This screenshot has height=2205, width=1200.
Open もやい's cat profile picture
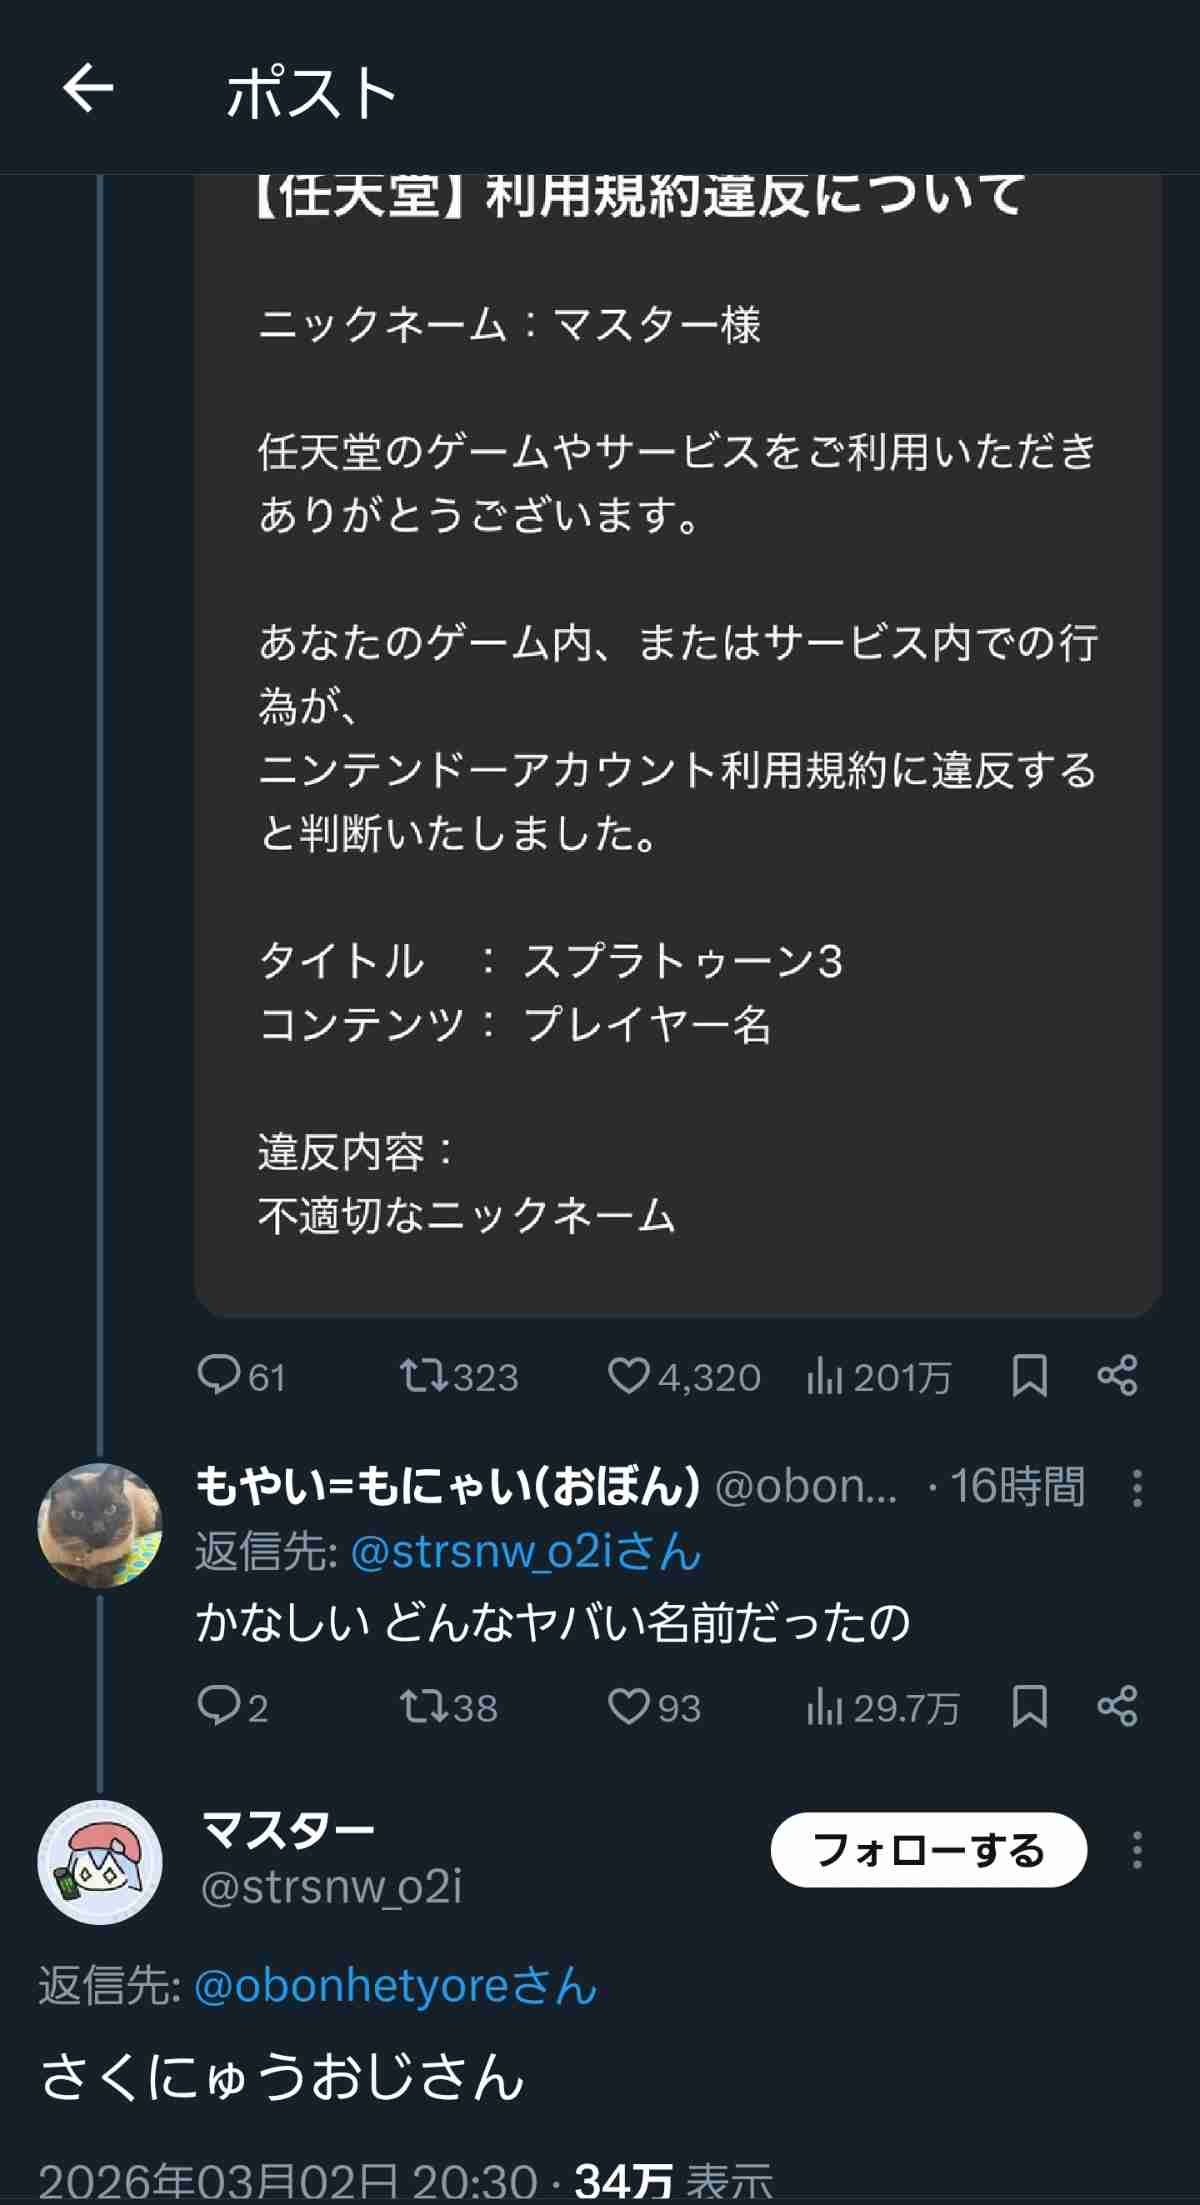point(100,1525)
